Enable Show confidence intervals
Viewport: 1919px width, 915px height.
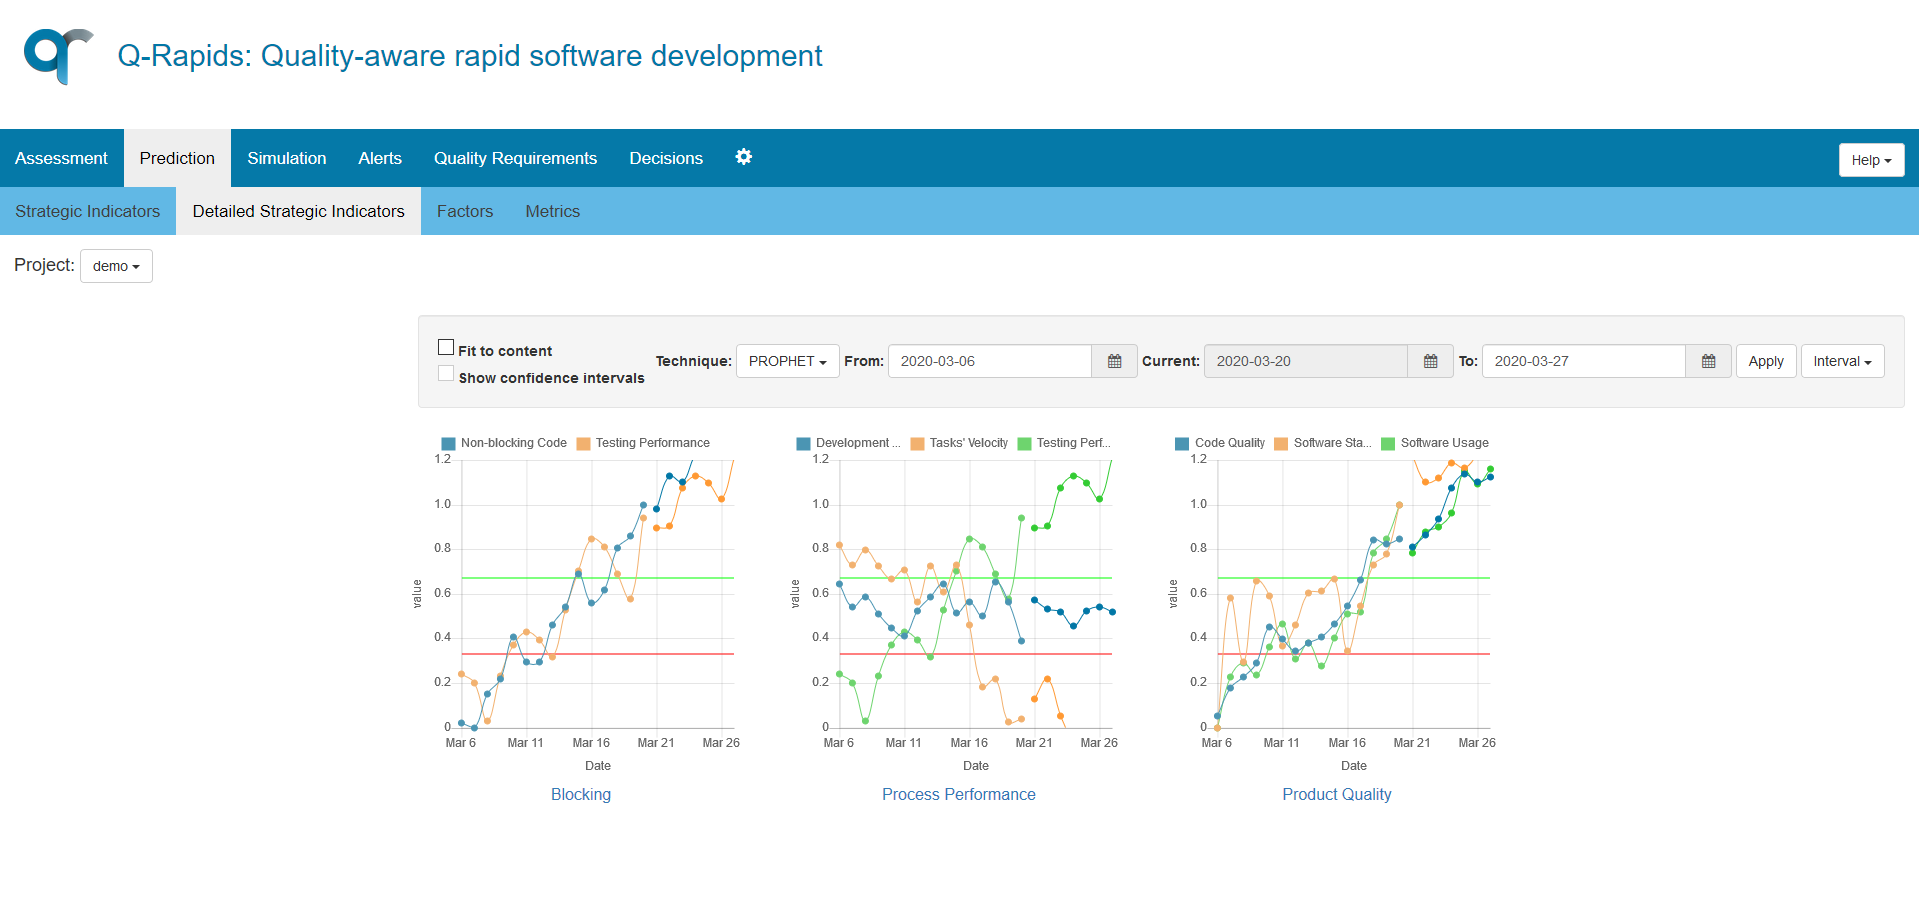pos(446,373)
